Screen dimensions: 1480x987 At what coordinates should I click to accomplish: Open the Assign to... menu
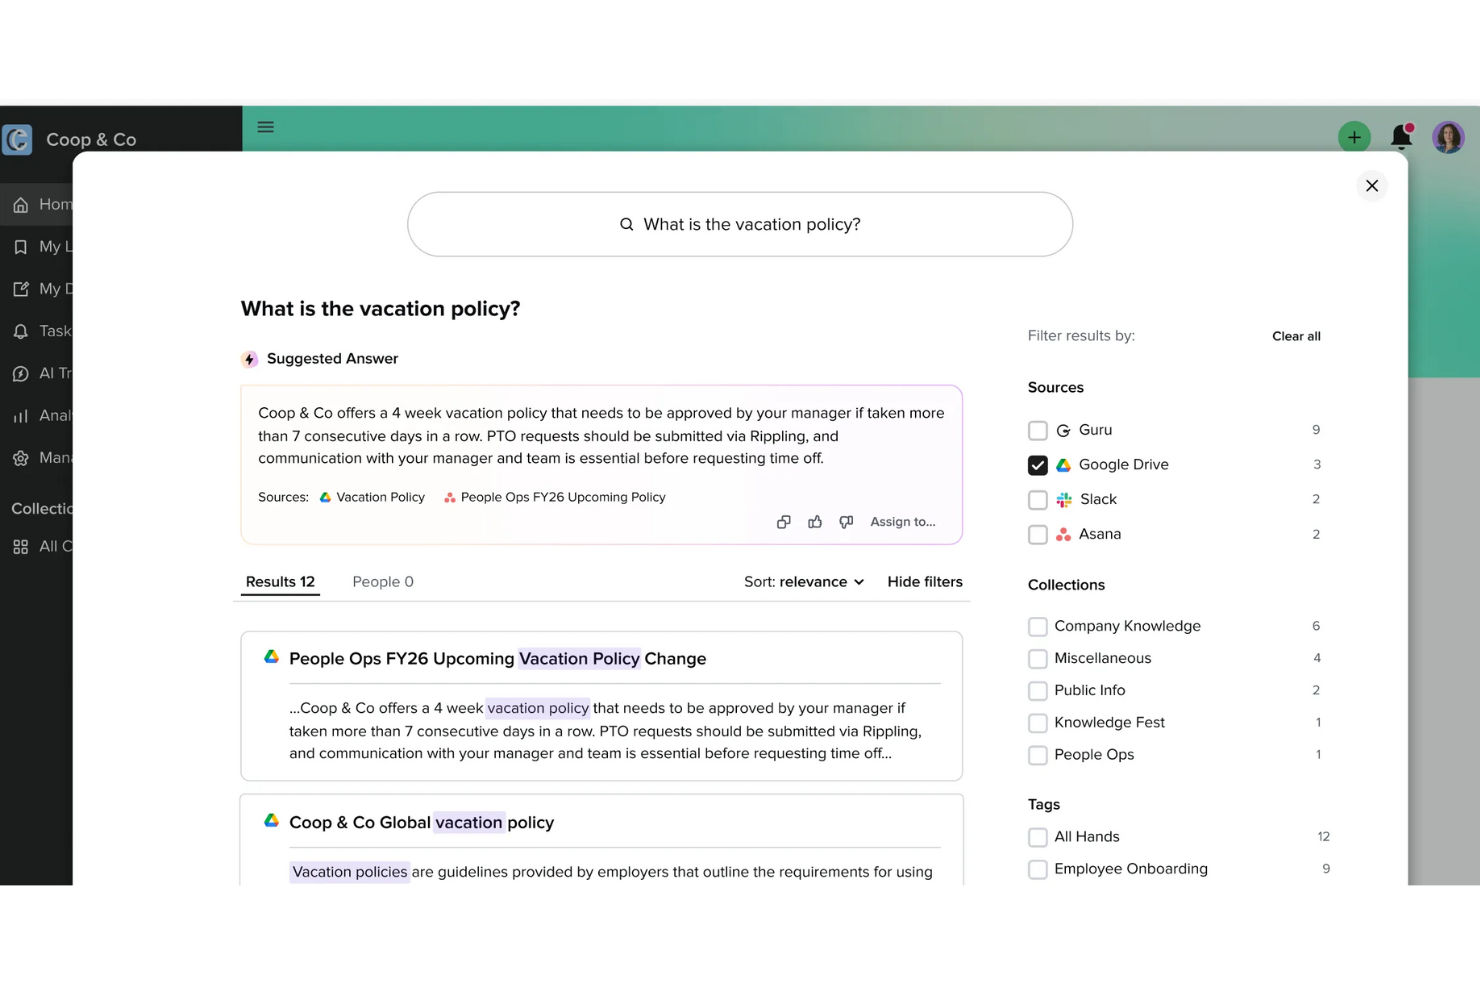pos(903,522)
